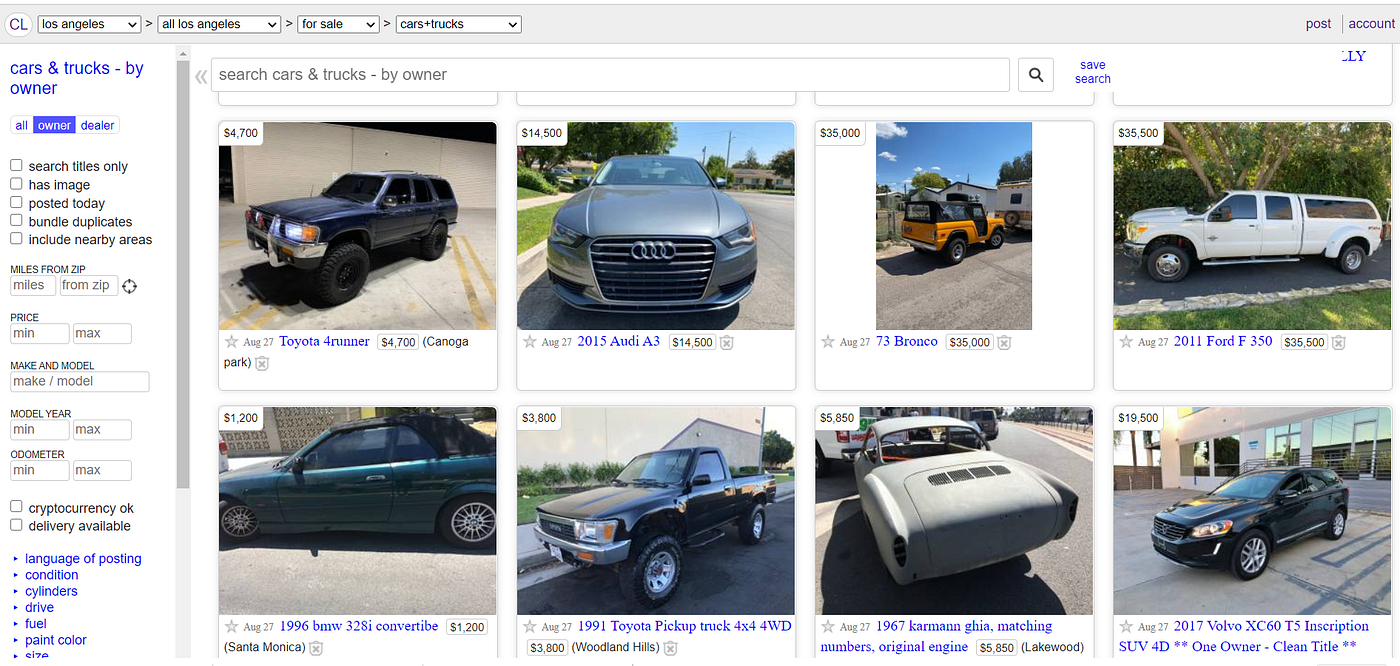Viewport: 1400px width, 666px height.
Task: Open 1996 bmw 328i convertibe title
Action: [359, 626]
